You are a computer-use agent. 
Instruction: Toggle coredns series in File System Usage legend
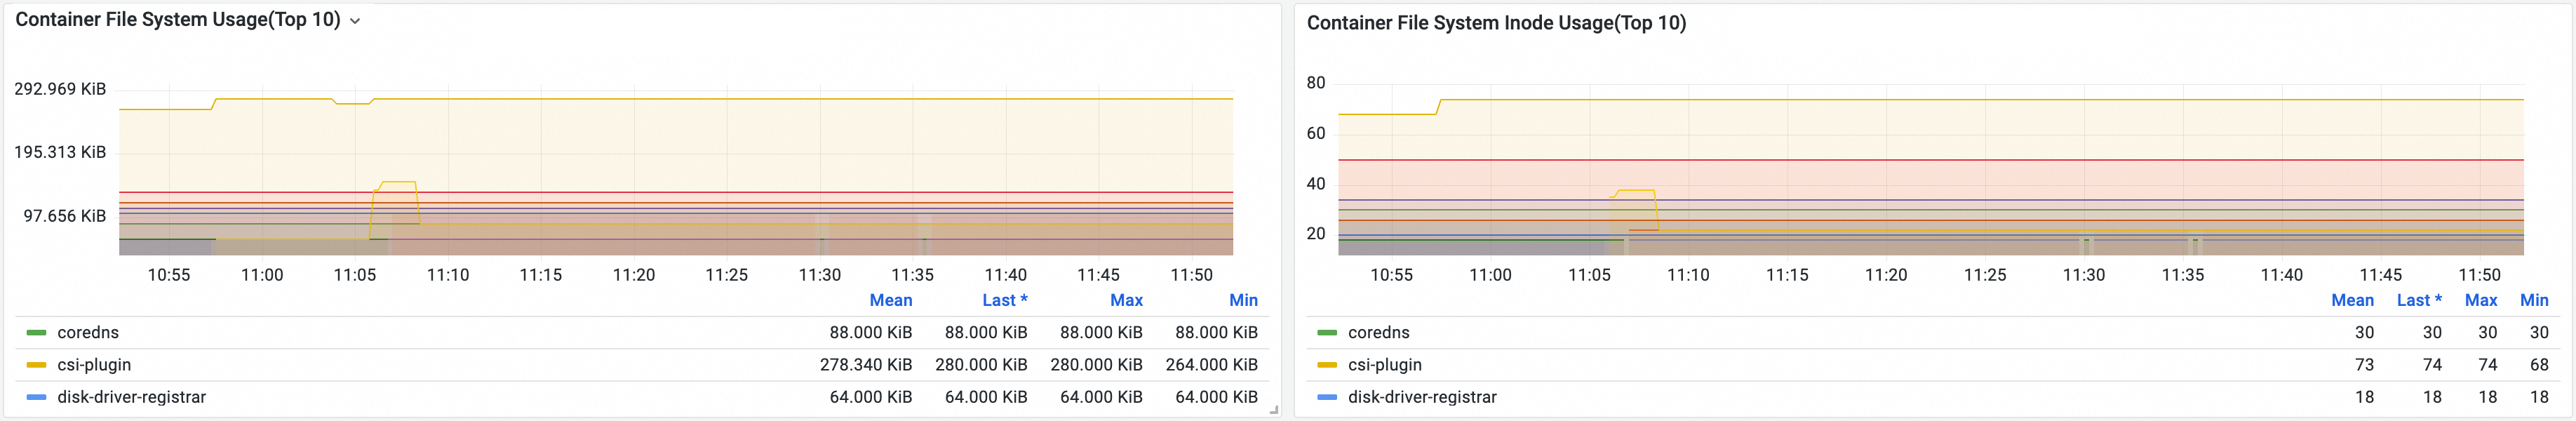click(88, 333)
